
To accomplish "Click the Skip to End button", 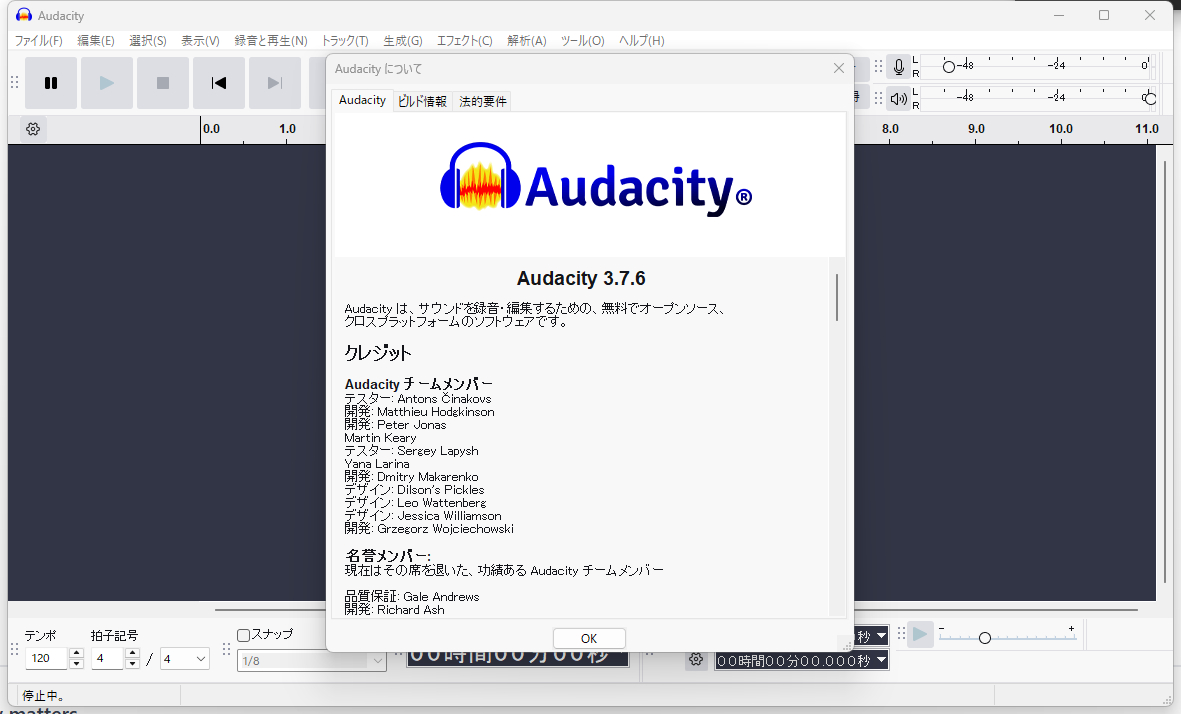I will [275, 83].
